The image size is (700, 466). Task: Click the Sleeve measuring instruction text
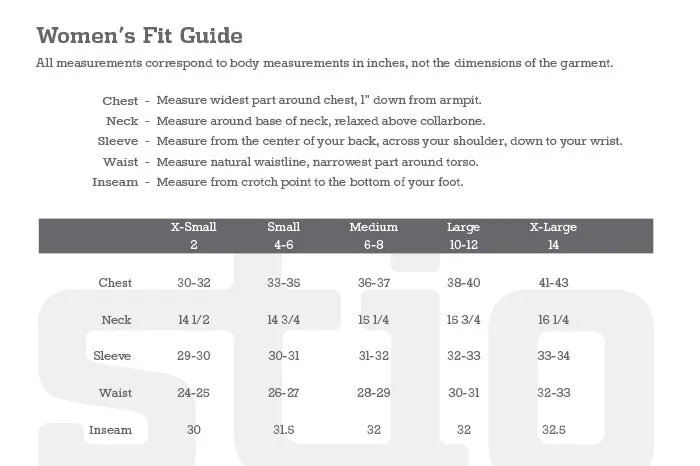pyautogui.click(x=389, y=141)
